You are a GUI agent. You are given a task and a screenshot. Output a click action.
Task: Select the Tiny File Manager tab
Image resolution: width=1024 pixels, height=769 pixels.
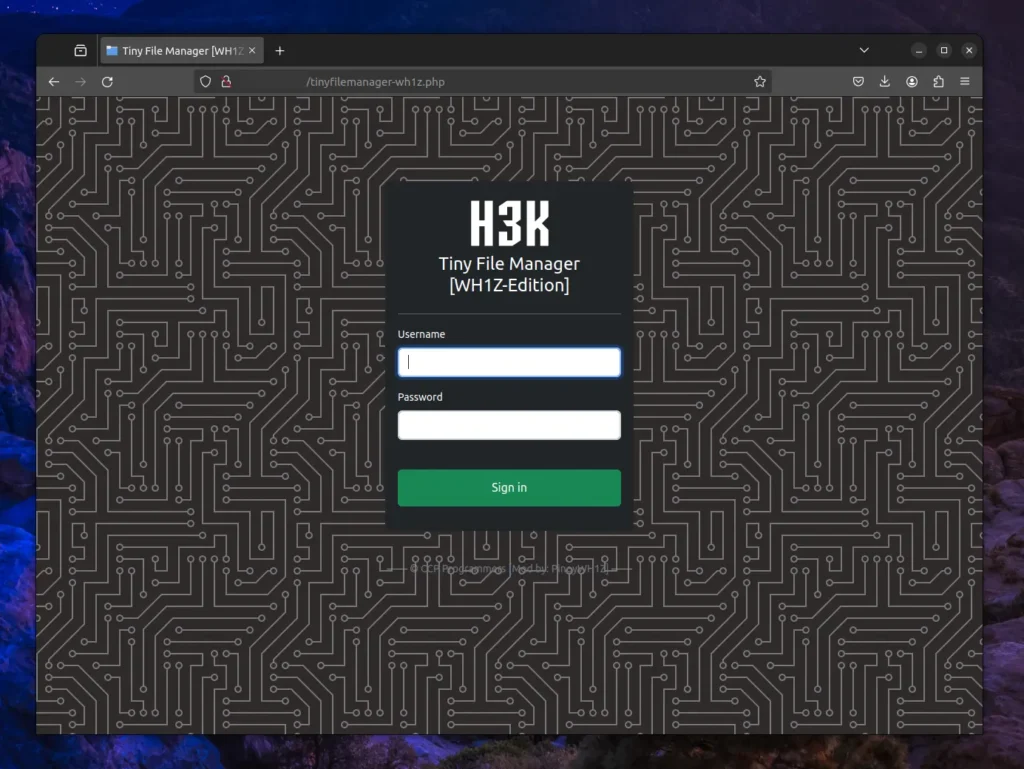[x=175, y=51]
